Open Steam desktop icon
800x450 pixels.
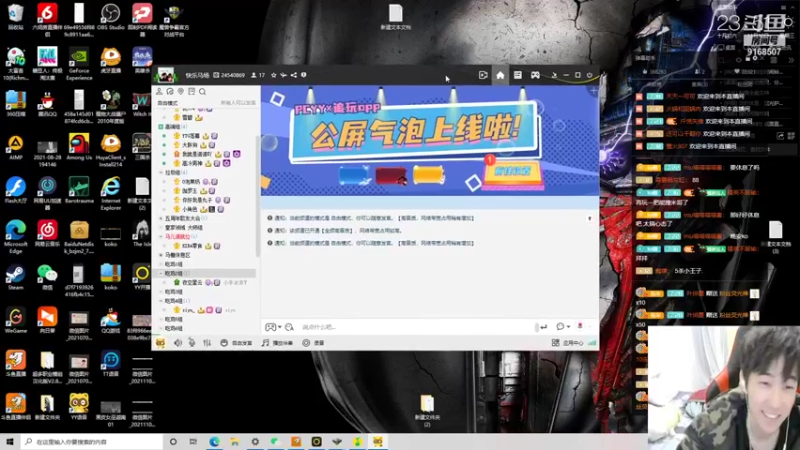[15, 278]
